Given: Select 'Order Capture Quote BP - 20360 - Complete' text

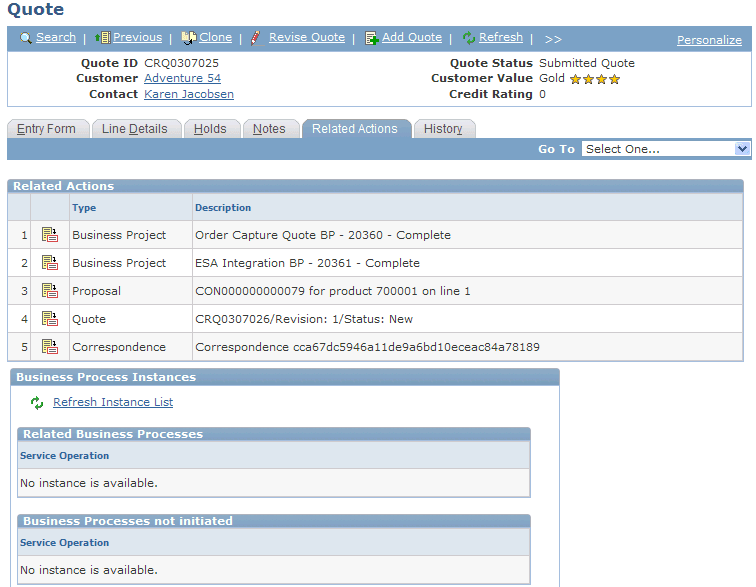Looking at the screenshot, I should tap(323, 235).
